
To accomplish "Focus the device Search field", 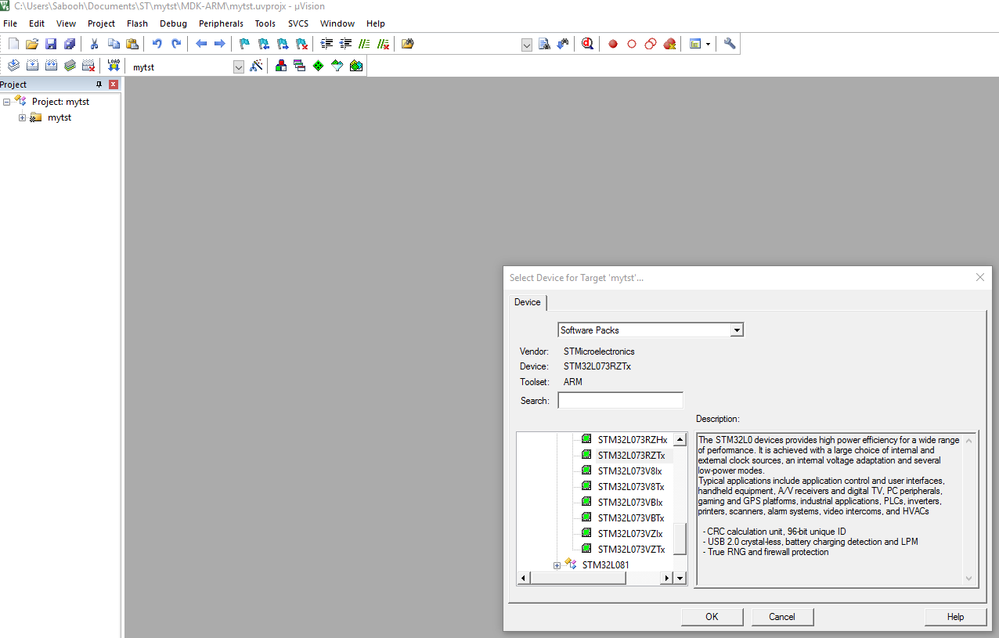I will [x=620, y=400].
